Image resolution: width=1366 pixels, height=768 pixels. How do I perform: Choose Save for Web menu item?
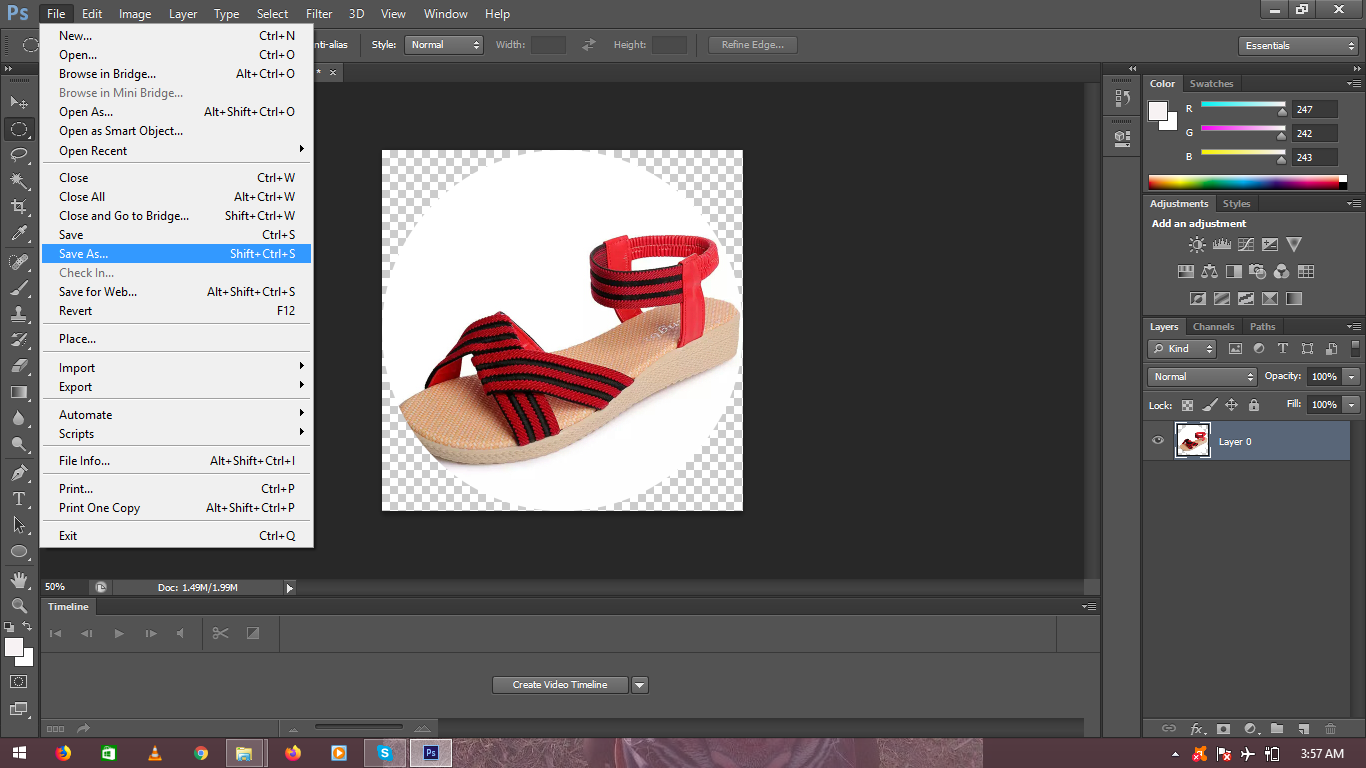coord(177,292)
